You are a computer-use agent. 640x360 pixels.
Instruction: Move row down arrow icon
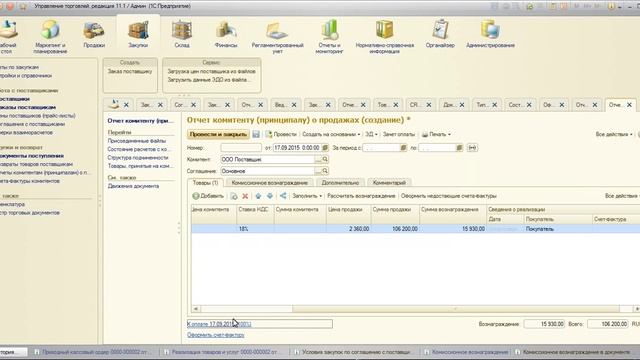click(270, 196)
